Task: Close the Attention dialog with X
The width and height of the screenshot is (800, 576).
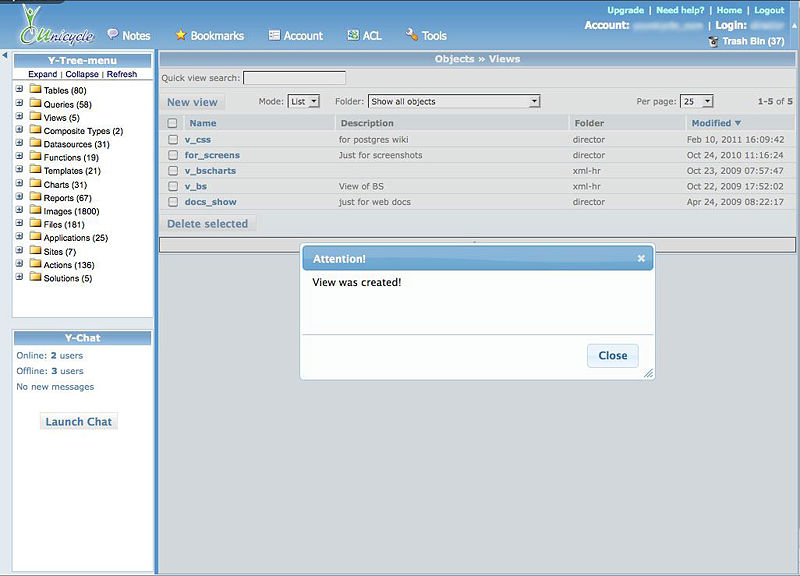Action: click(x=641, y=258)
